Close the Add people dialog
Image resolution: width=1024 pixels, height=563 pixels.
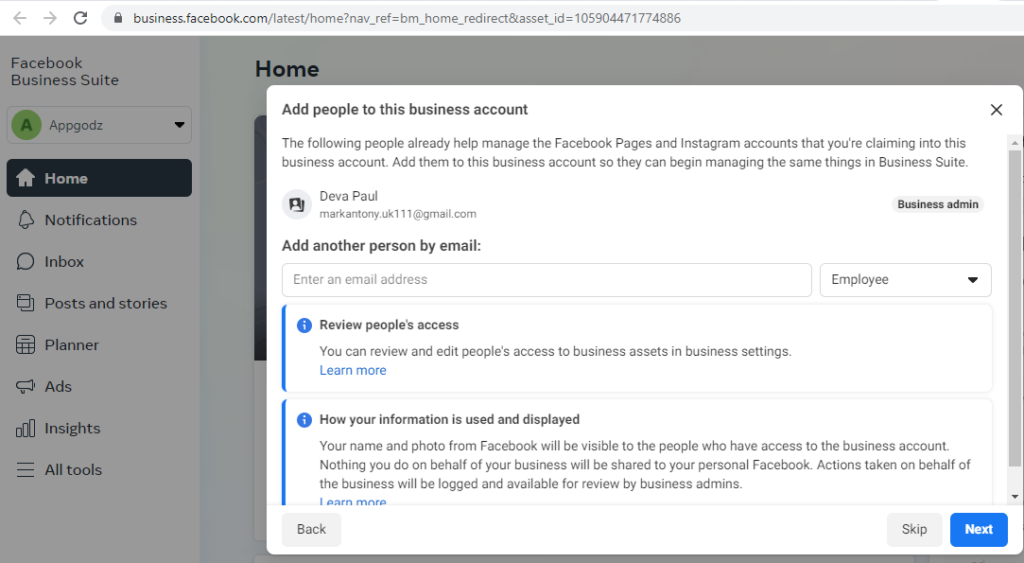pyautogui.click(x=996, y=110)
